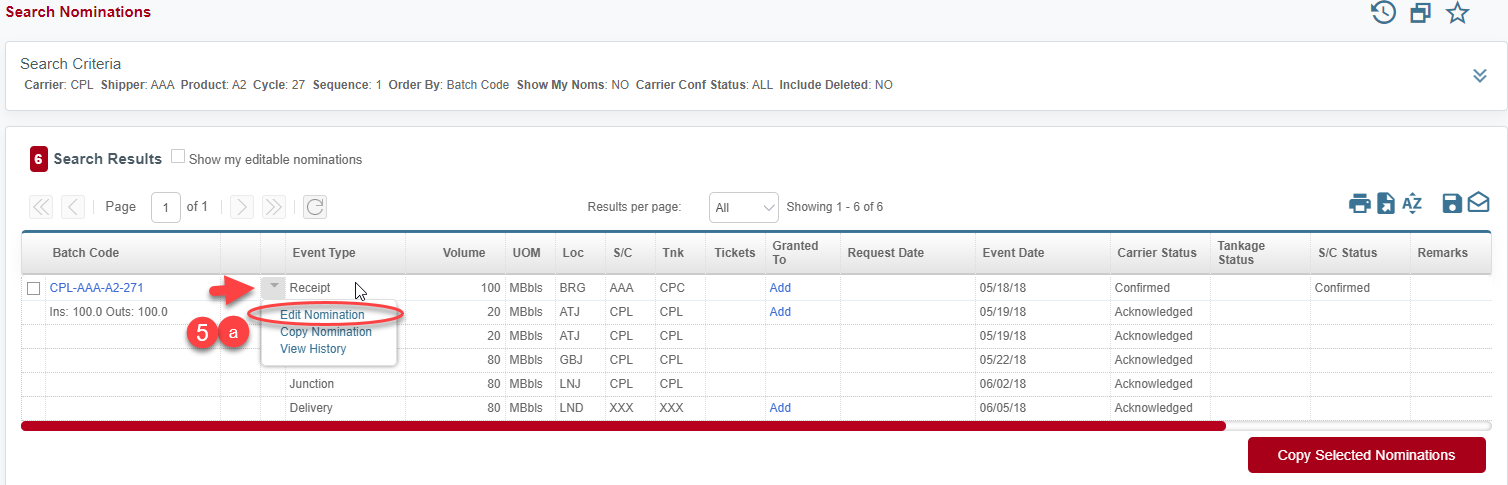
Task: Click the save floppy disk icon
Action: pyautogui.click(x=1452, y=204)
